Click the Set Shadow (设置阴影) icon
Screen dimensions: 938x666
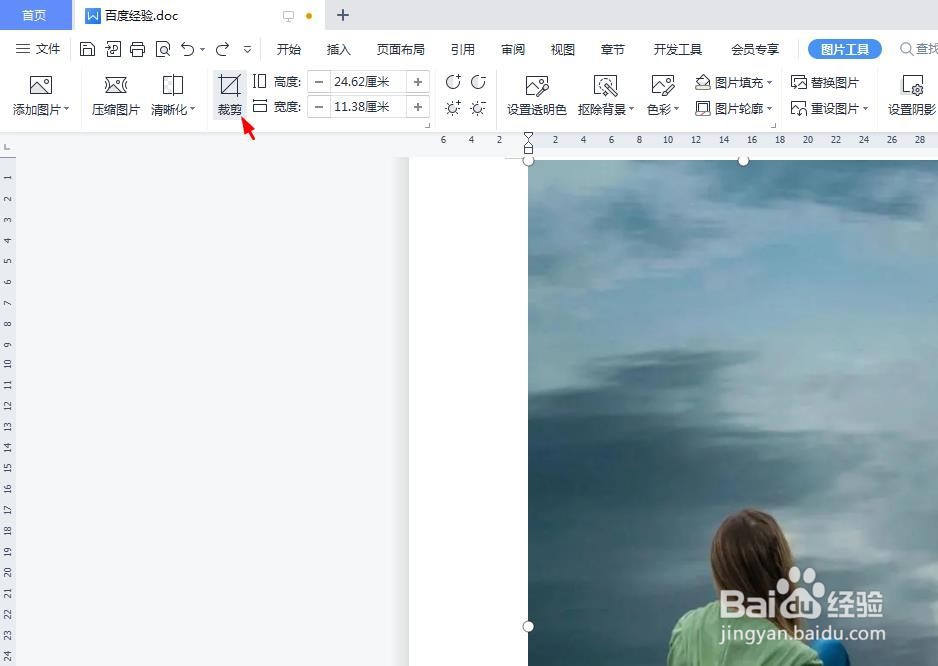tap(913, 86)
